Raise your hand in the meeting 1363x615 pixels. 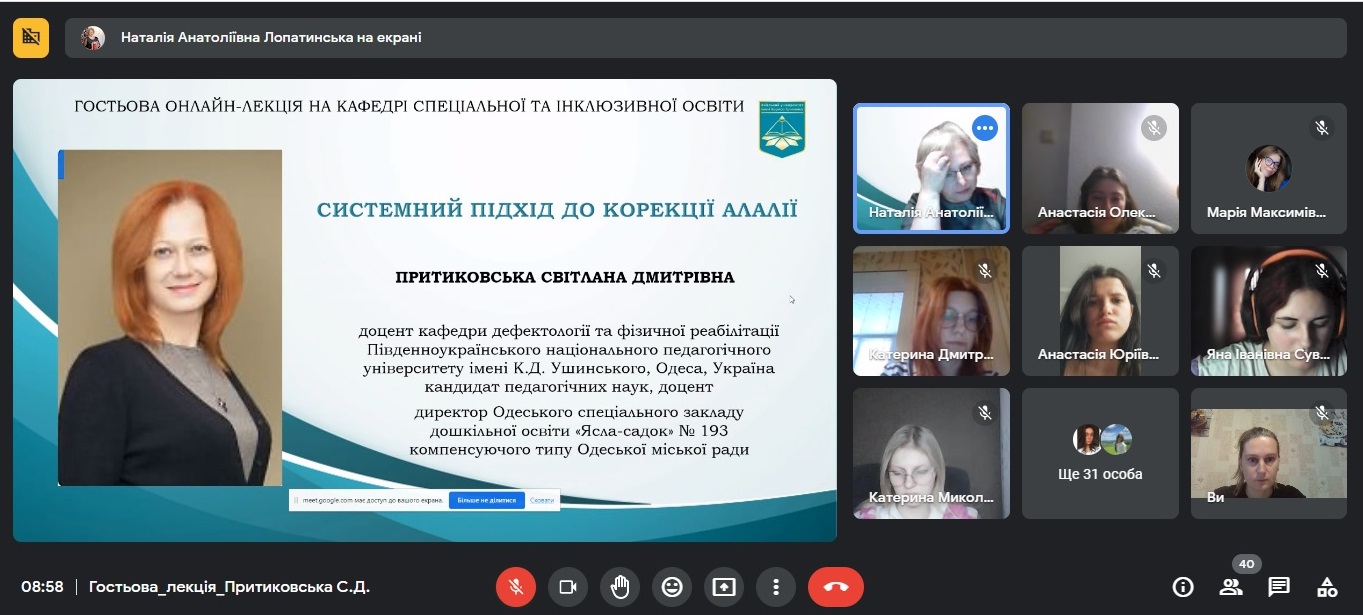[x=620, y=587]
